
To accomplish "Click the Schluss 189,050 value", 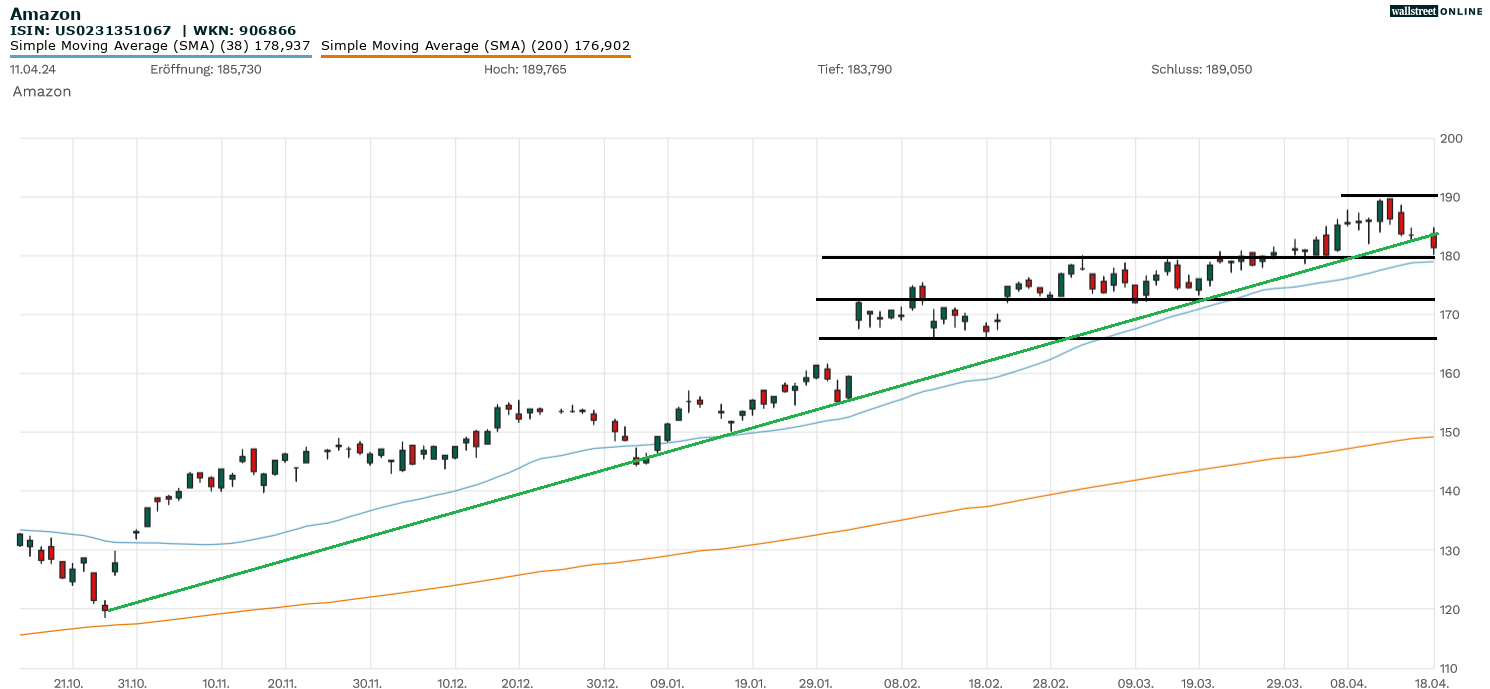I will click(1201, 70).
